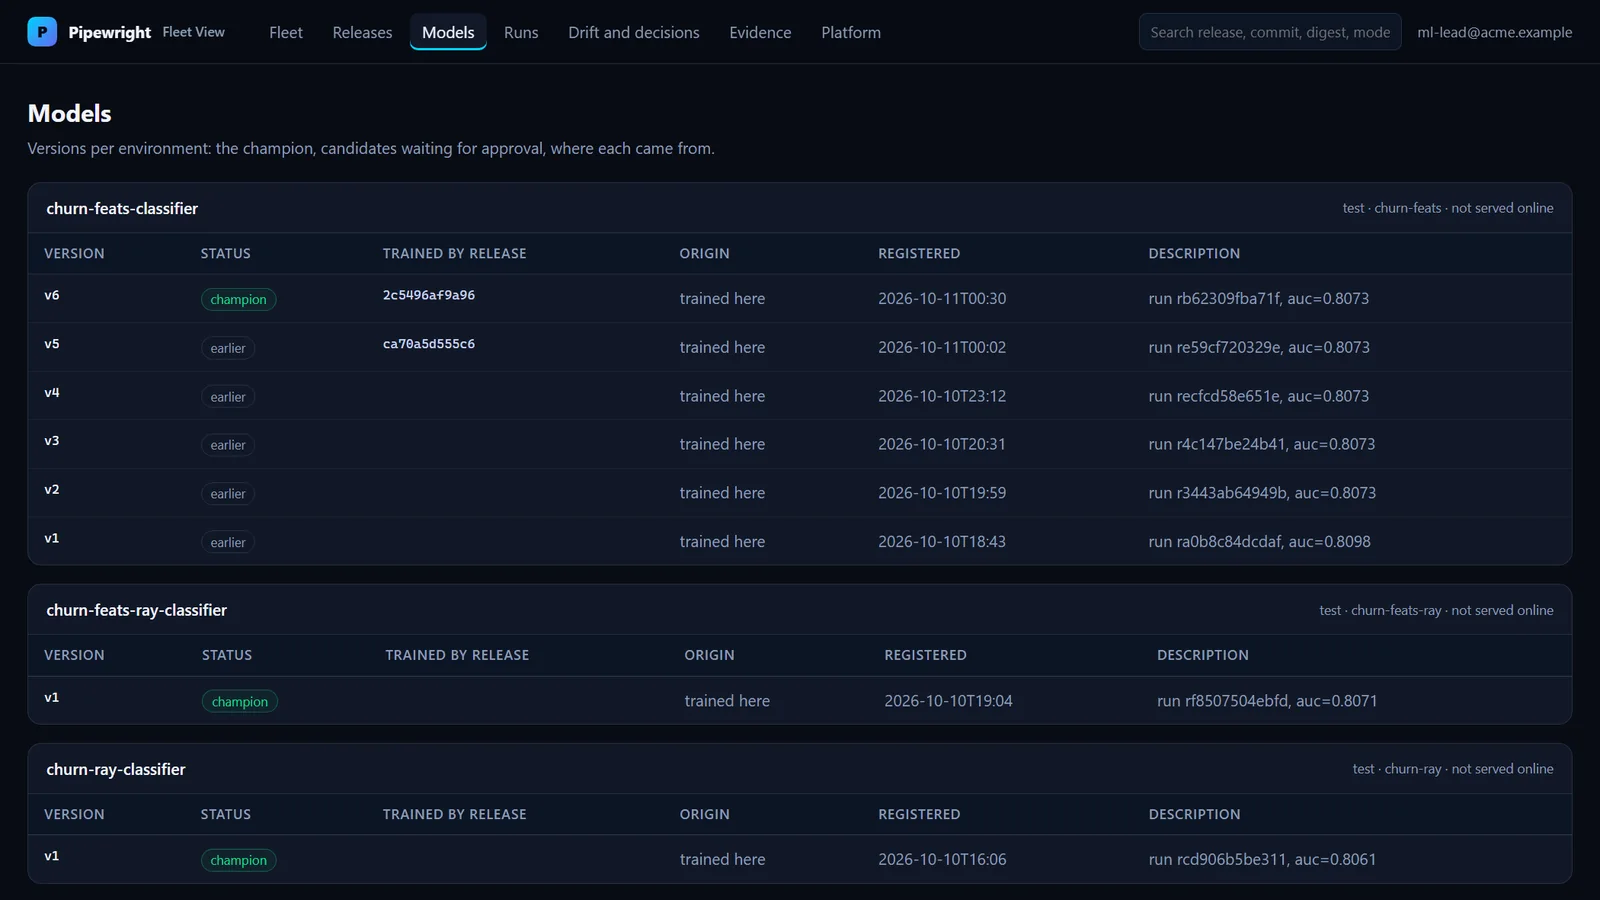The image size is (1600, 900).
Task: Click earlier badge in v5 row
Action: pos(228,348)
